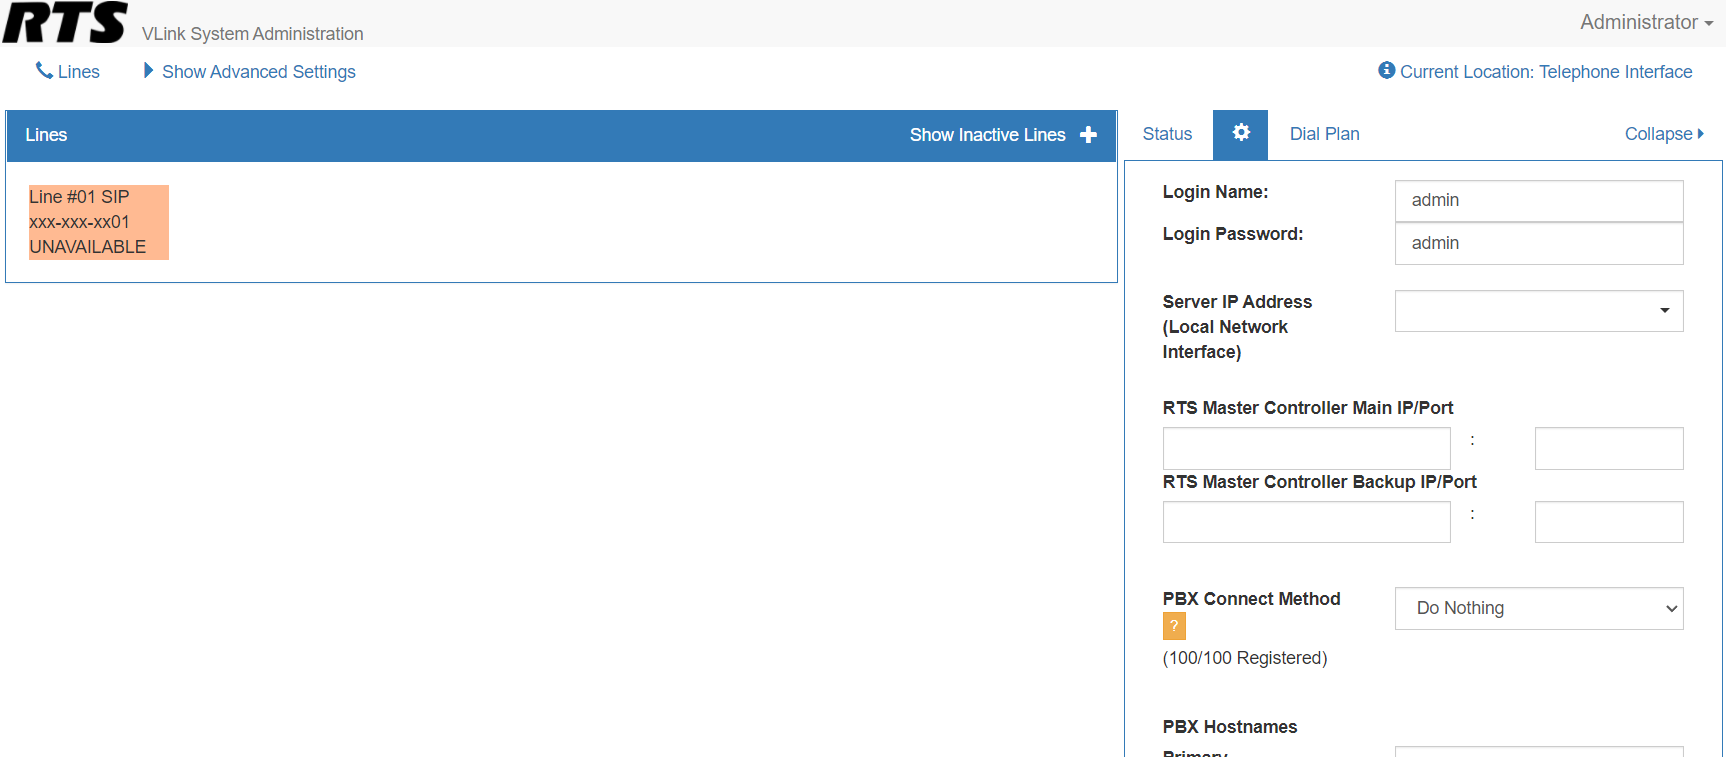The height and width of the screenshot is (757, 1726).
Task: Click VLink System Administration title
Action: [253, 34]
